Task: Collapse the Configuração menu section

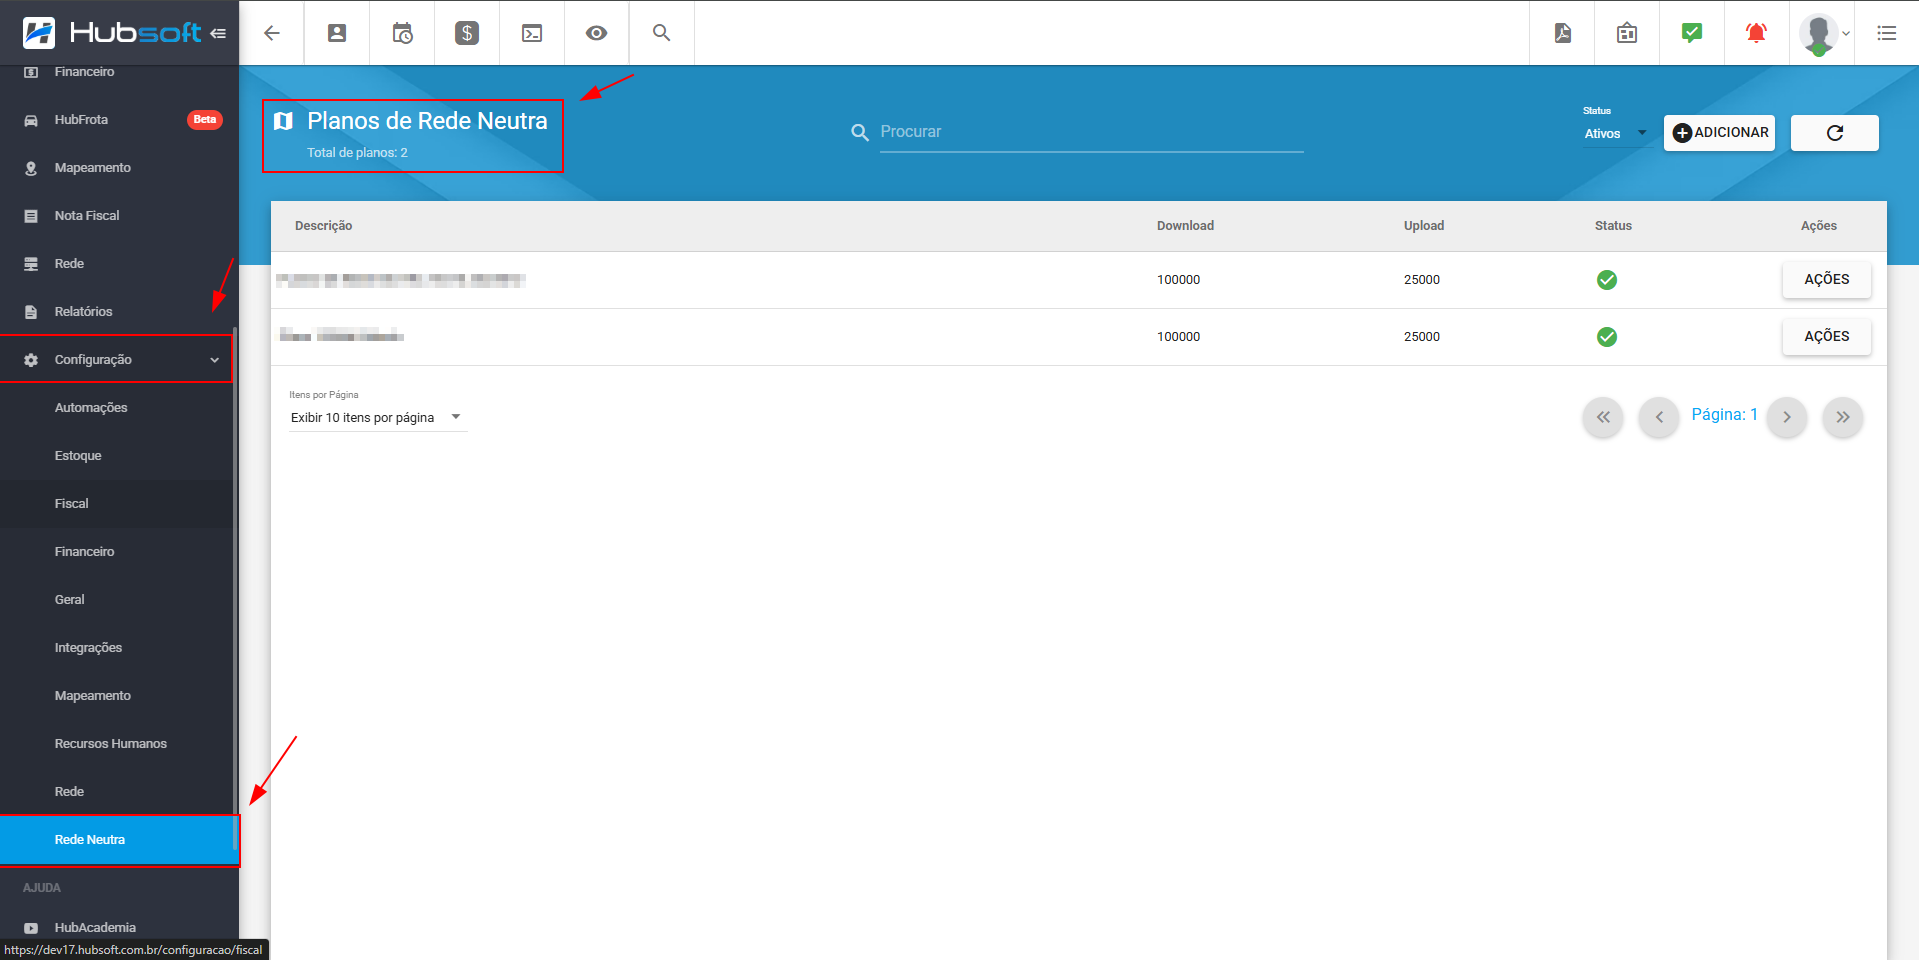Action: point(117,360)
